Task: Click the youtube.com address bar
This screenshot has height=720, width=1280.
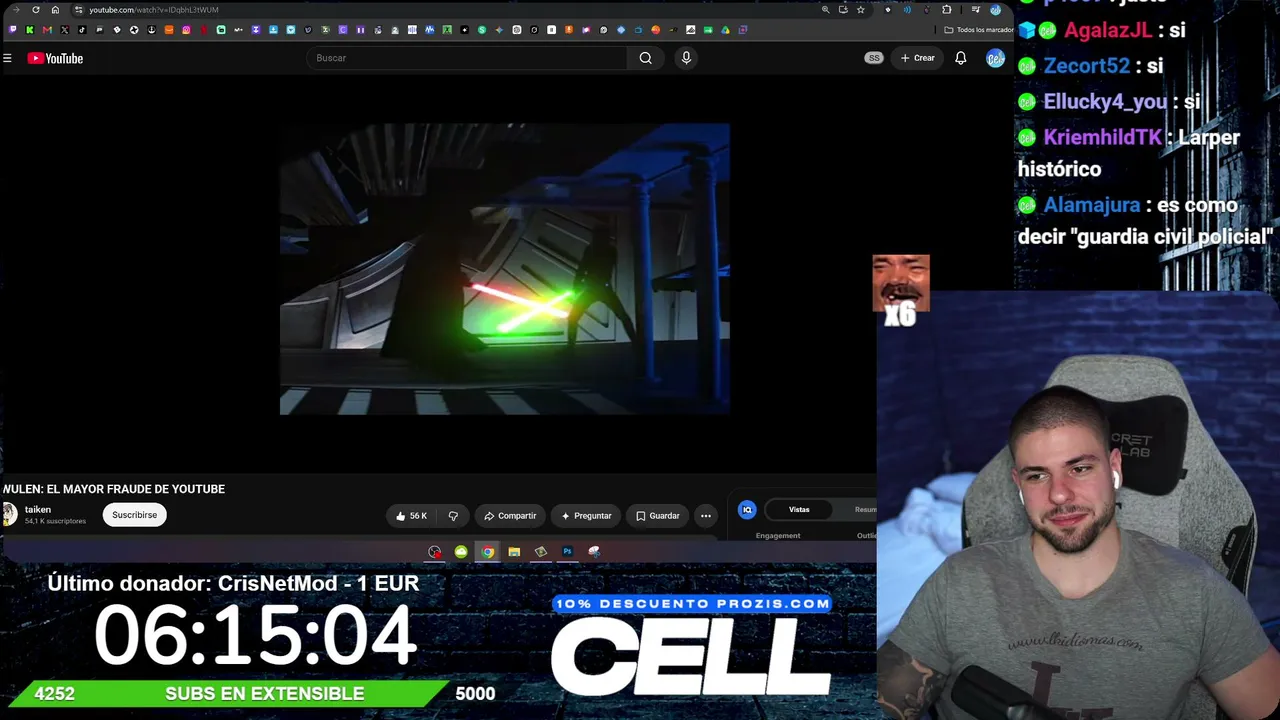Action: point(445,10)
